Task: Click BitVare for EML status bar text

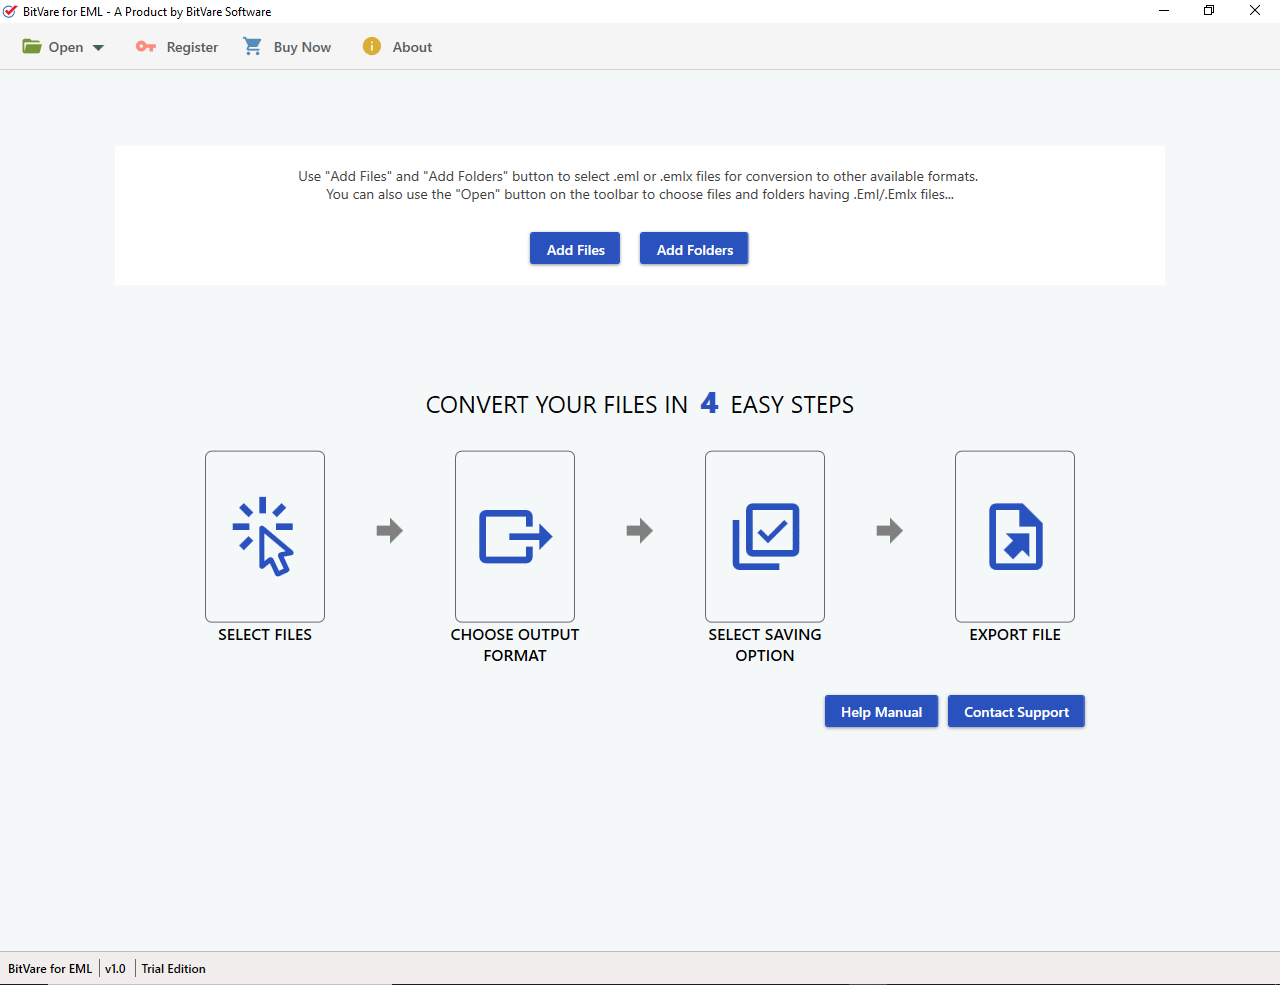Action: click(50, 969)
